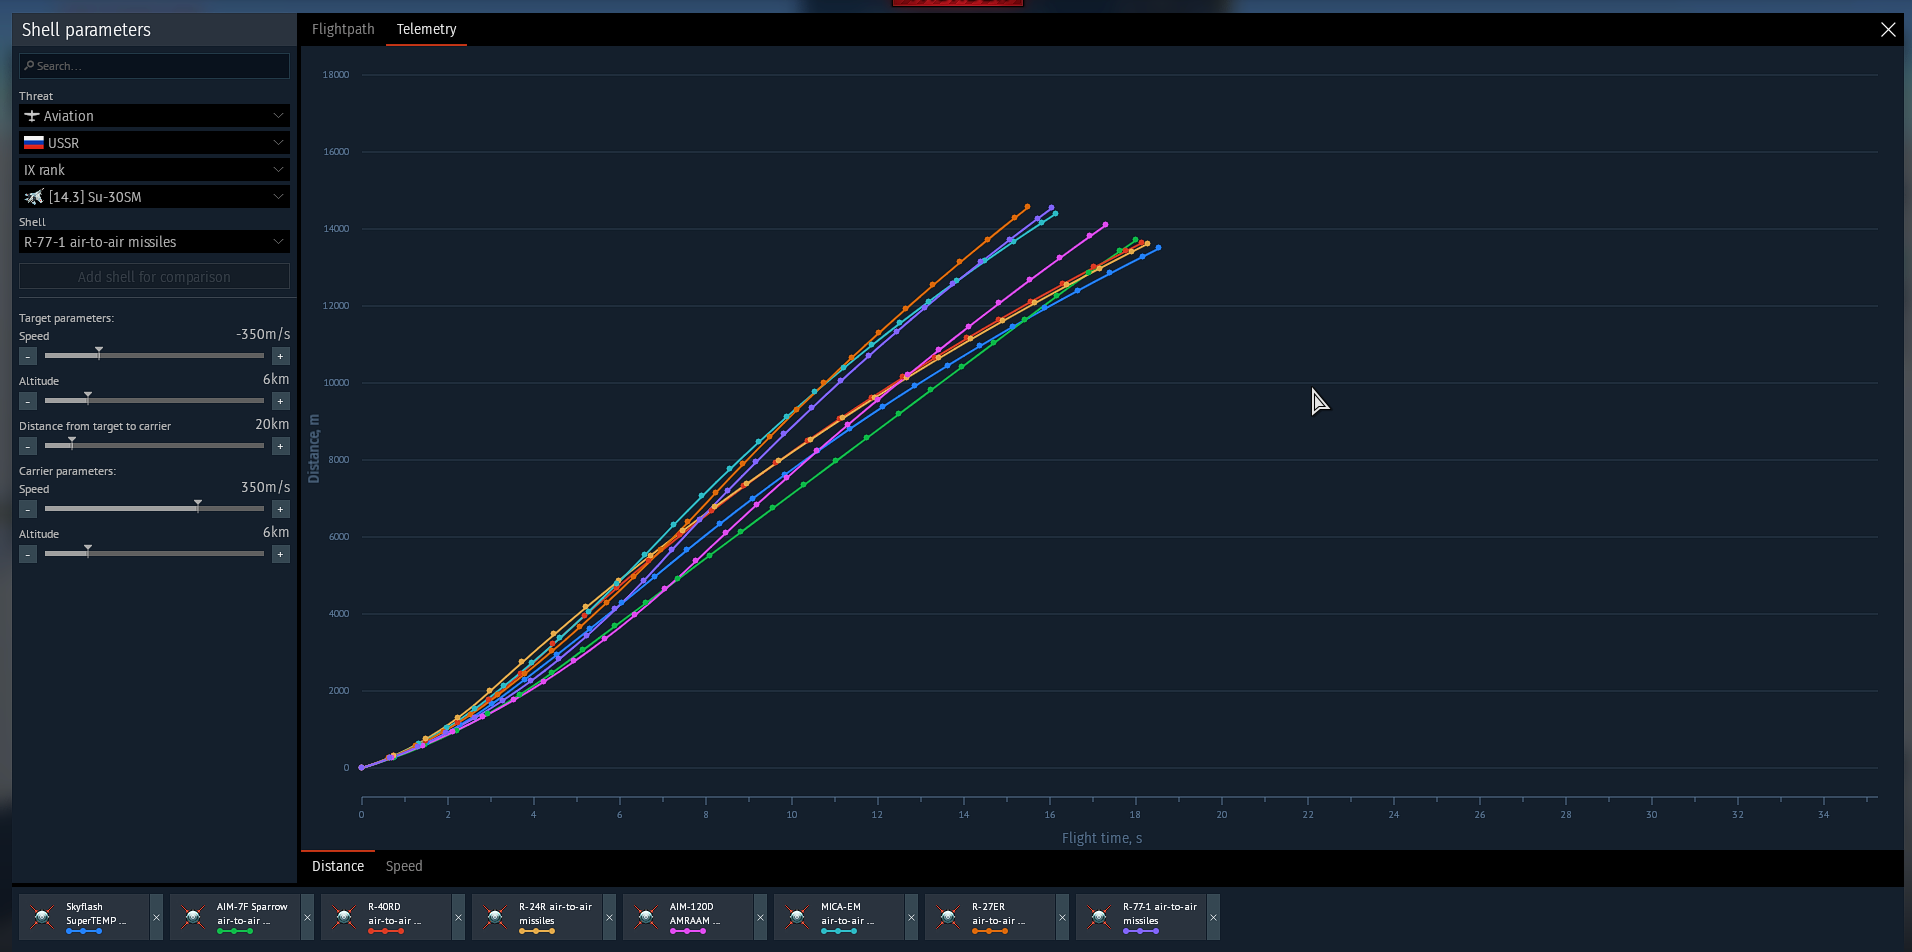The width and height of the screenshot is (1912, 952).
Task: Click the distance to carrier slider handle
Action: 72,442
